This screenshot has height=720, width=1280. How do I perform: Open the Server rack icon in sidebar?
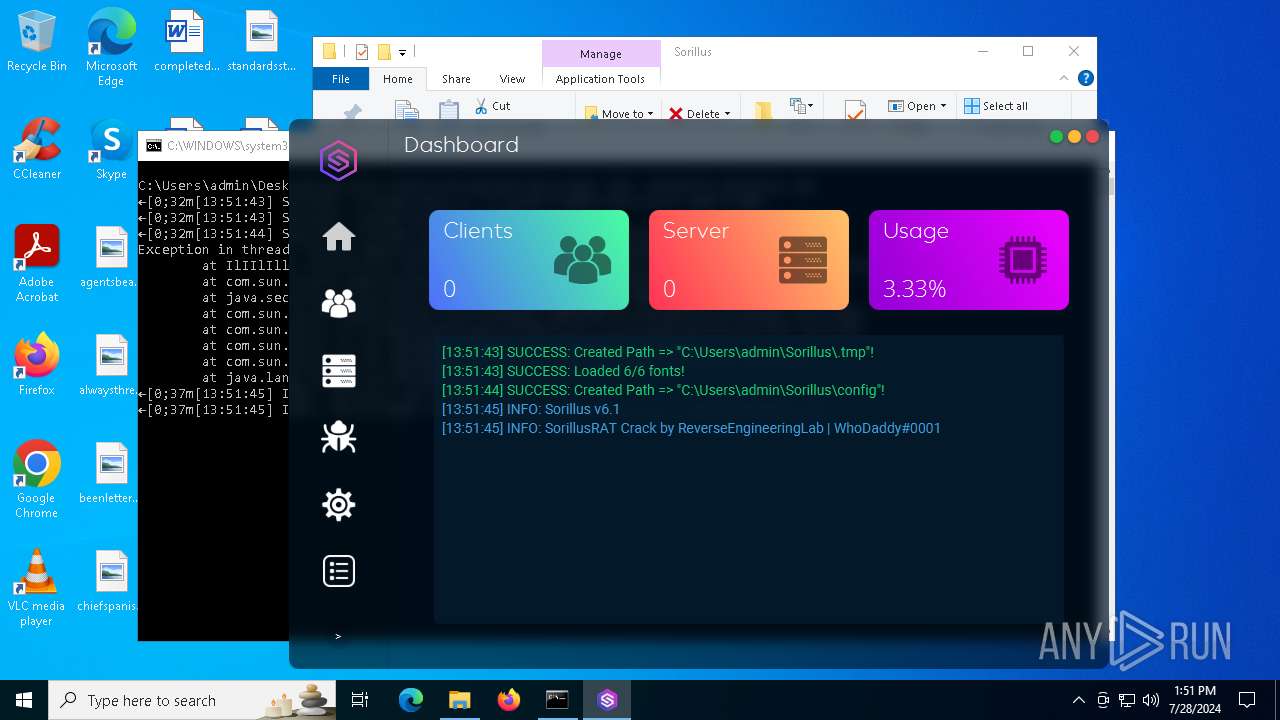339,371
